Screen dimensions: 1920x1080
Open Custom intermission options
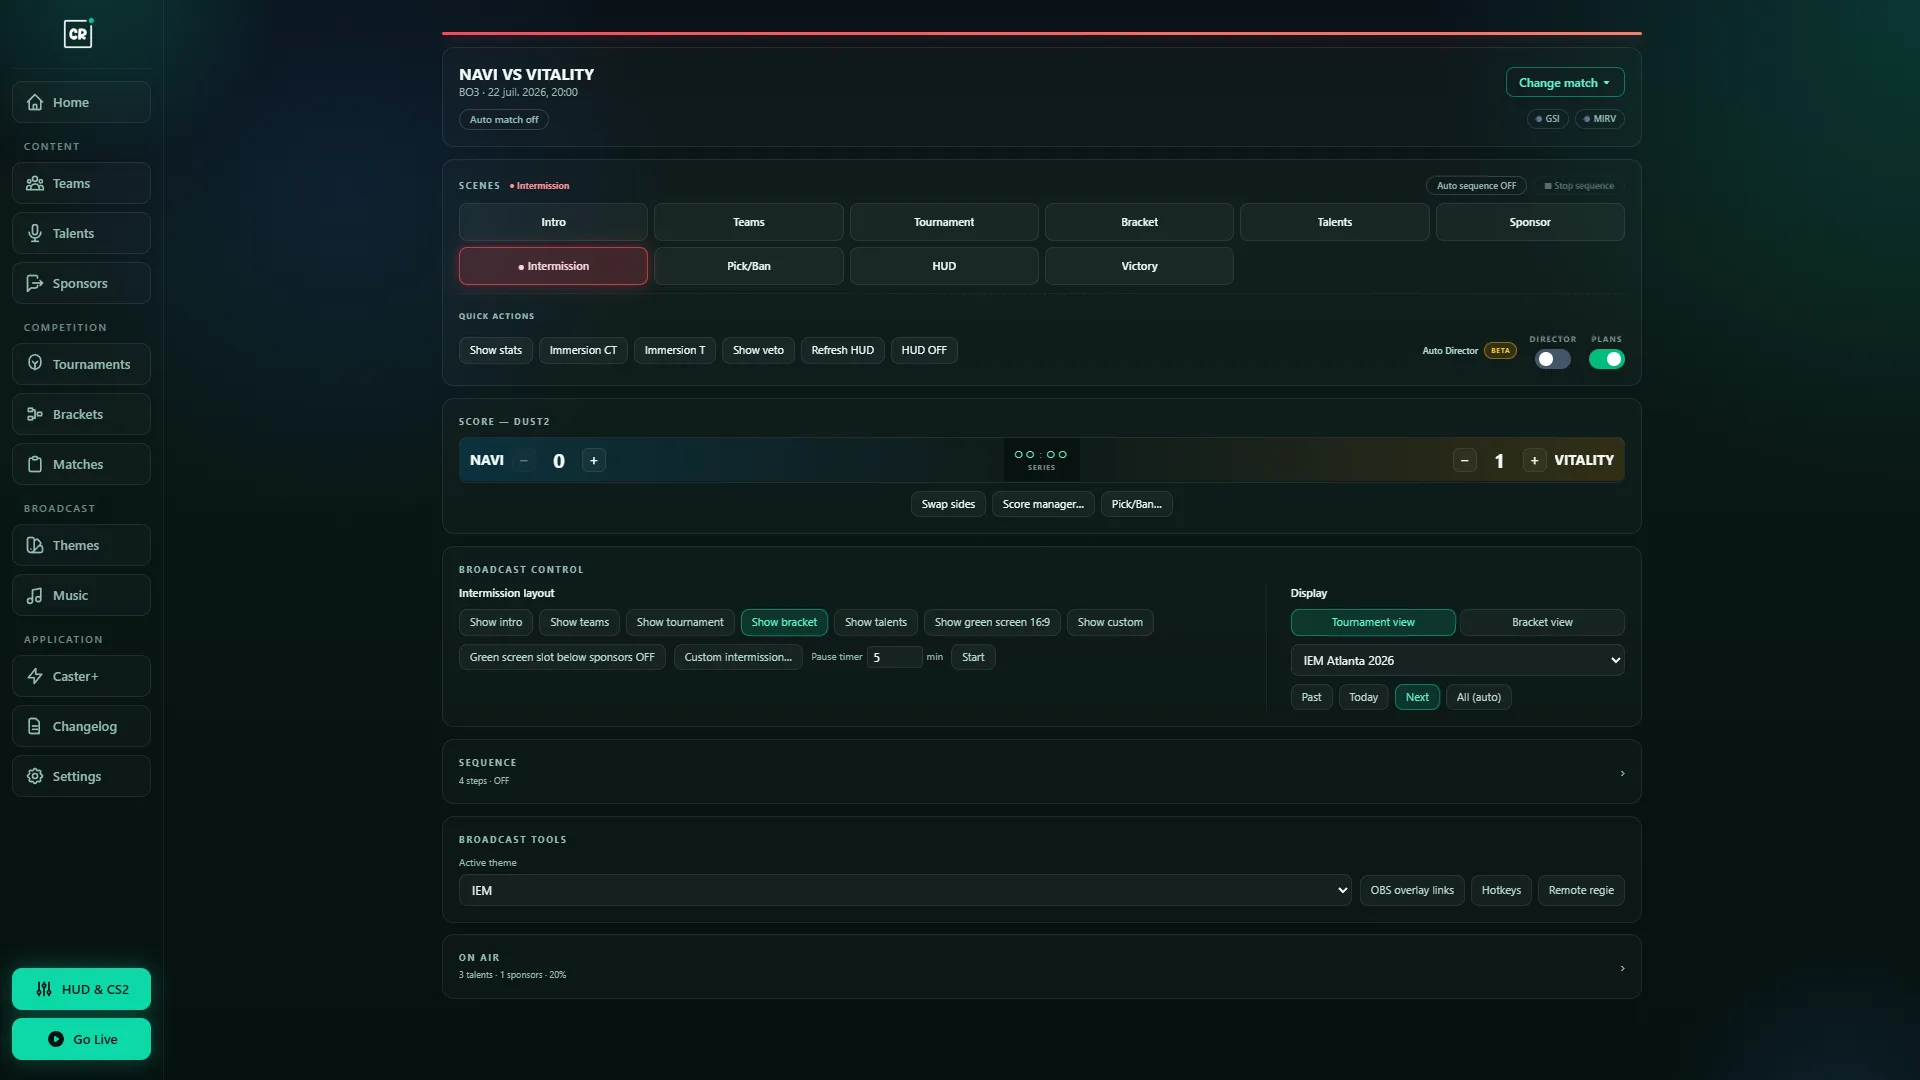click(x=738, y=657)
